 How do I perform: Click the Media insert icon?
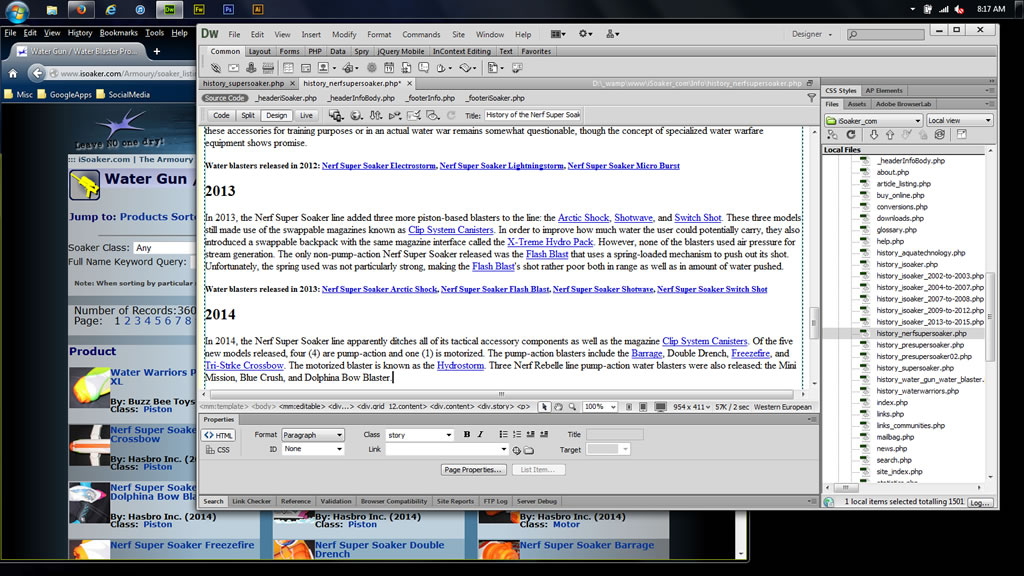pyautogui.click(x=348, y=68)
